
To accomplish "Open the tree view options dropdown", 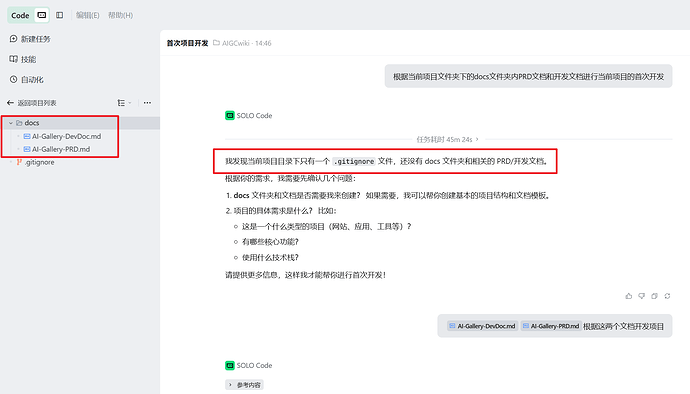I will click(x=124, y=103).
